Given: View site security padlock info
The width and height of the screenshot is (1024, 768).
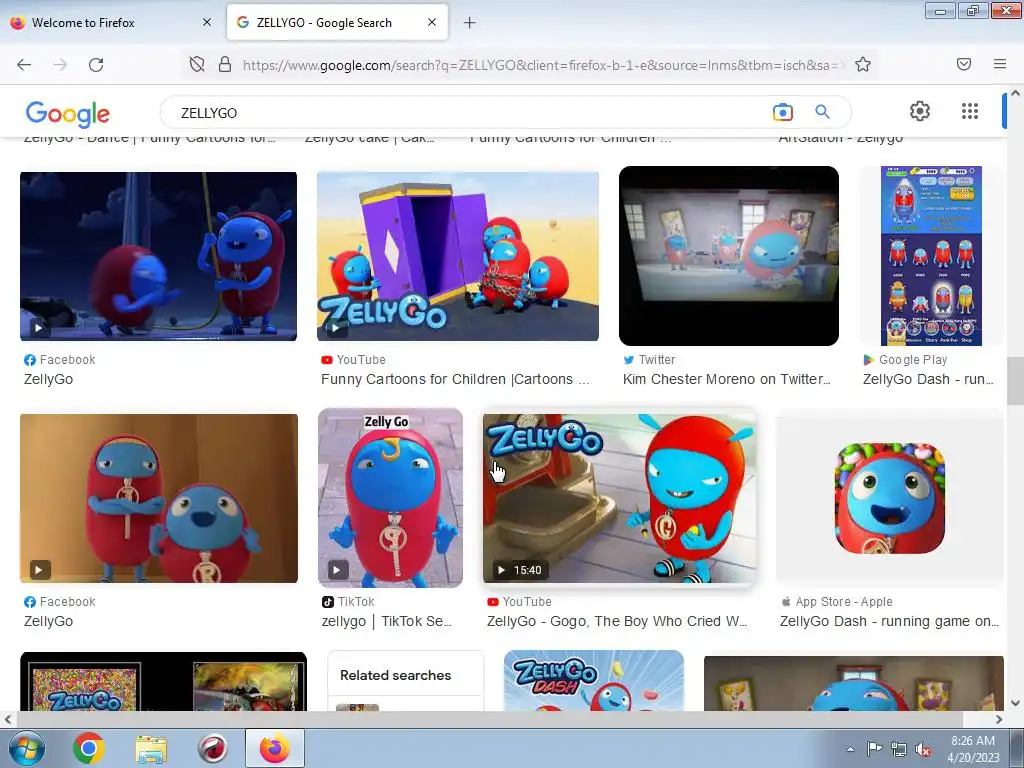Looking at the screenshot, I should click(225, 64).
